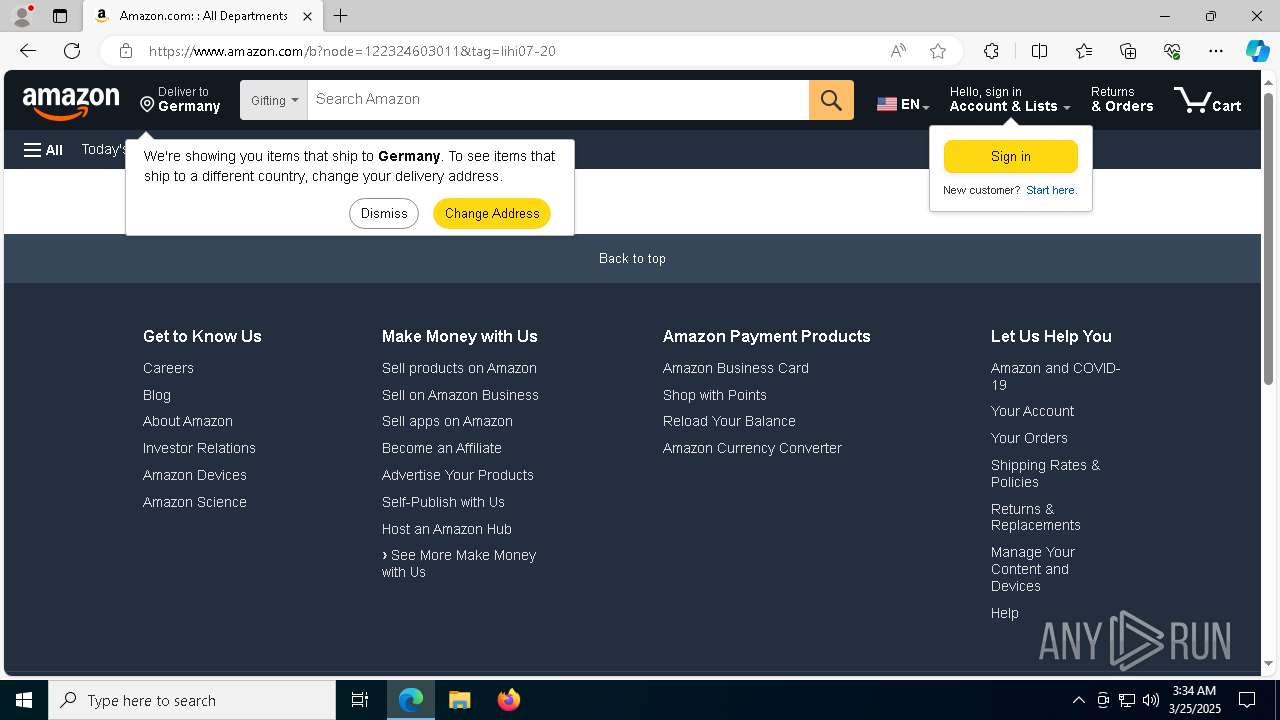Open Returns & Orders
The image size is (1280, 720).
pyautogui.click(x=1122, y=100)
